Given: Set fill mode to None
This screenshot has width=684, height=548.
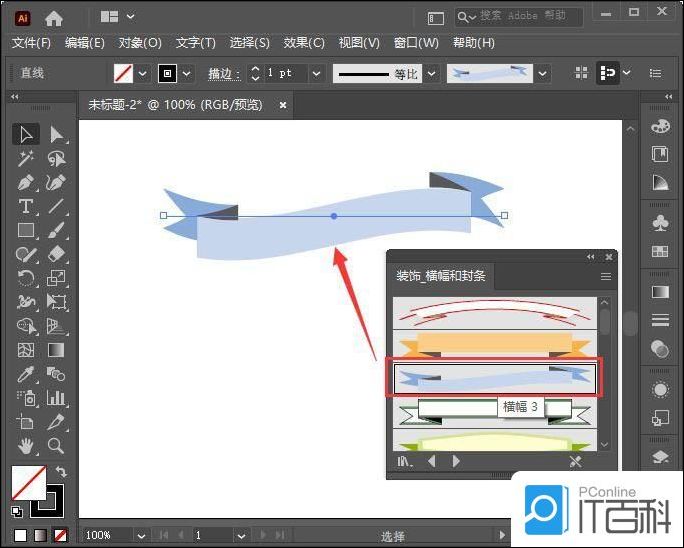Looking at the screenshot, I should (60, 535).
